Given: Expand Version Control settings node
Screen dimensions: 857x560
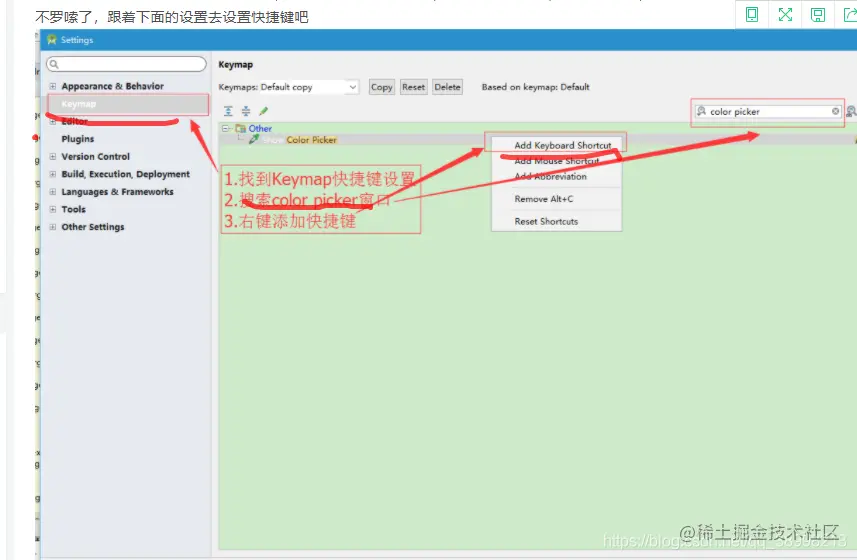Looking at the screenshot, I should (x=53, y=157).
